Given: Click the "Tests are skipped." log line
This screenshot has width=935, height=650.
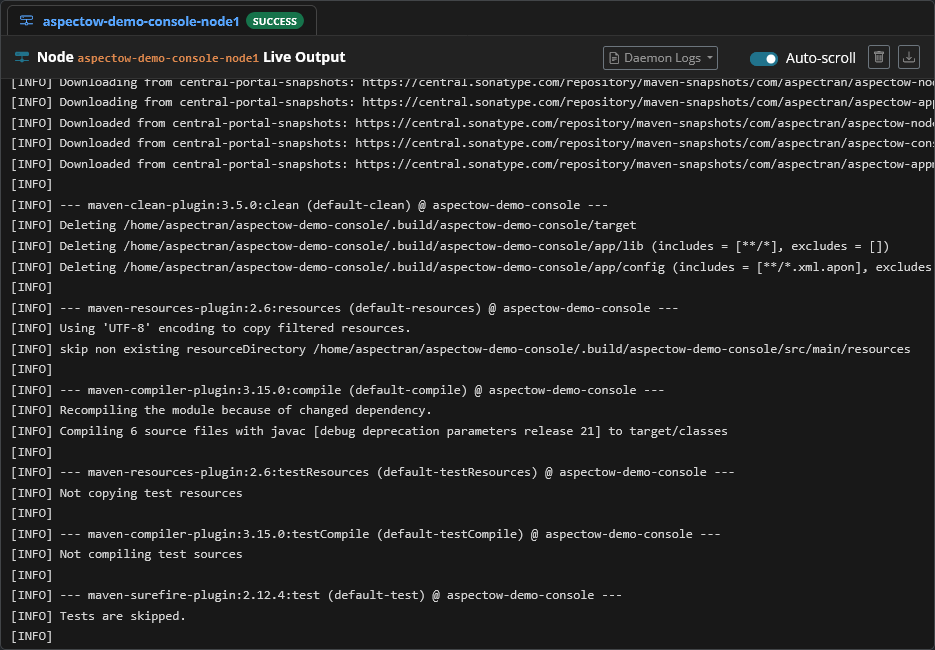Looking at the screenshot, I should click(x=98, y=616).
